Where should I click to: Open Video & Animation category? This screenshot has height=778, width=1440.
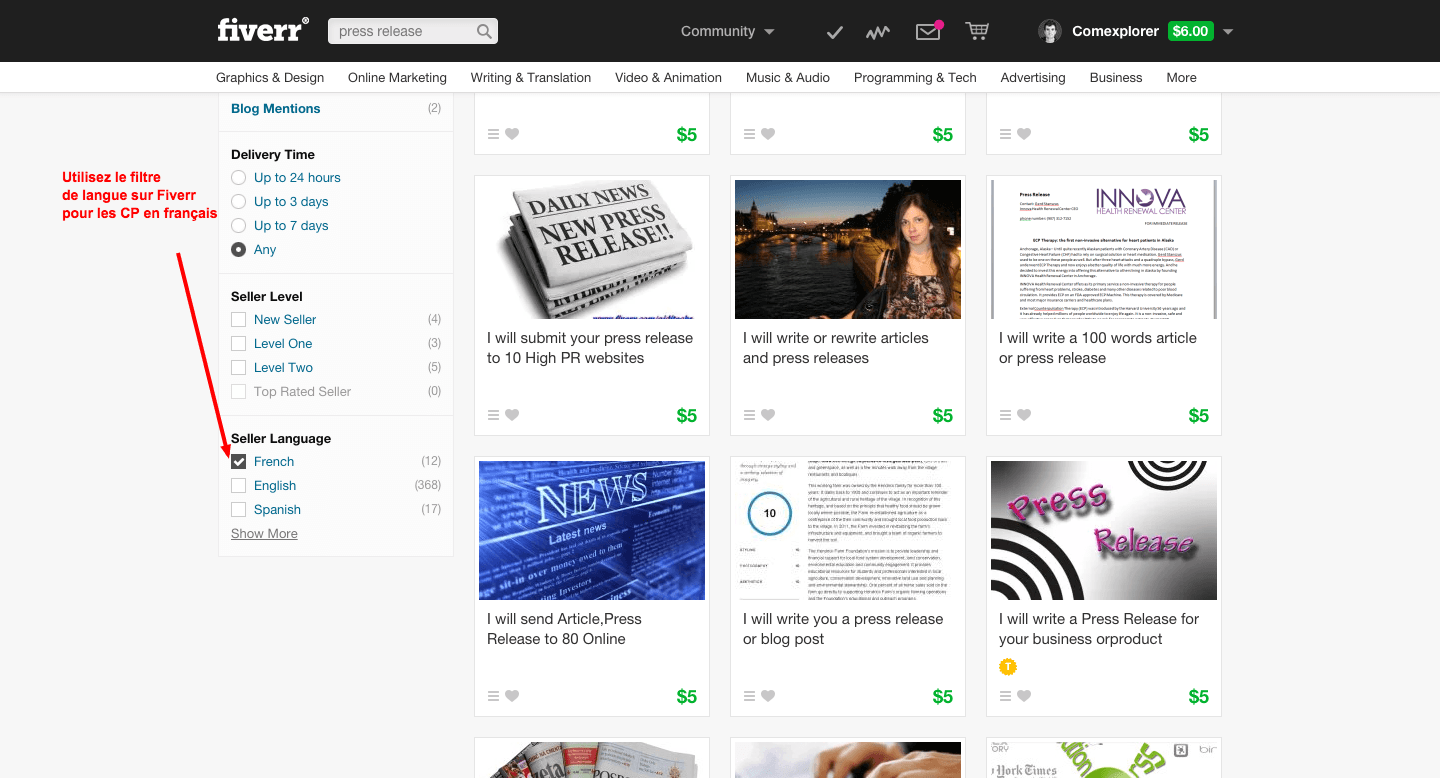tap(668, 77)
